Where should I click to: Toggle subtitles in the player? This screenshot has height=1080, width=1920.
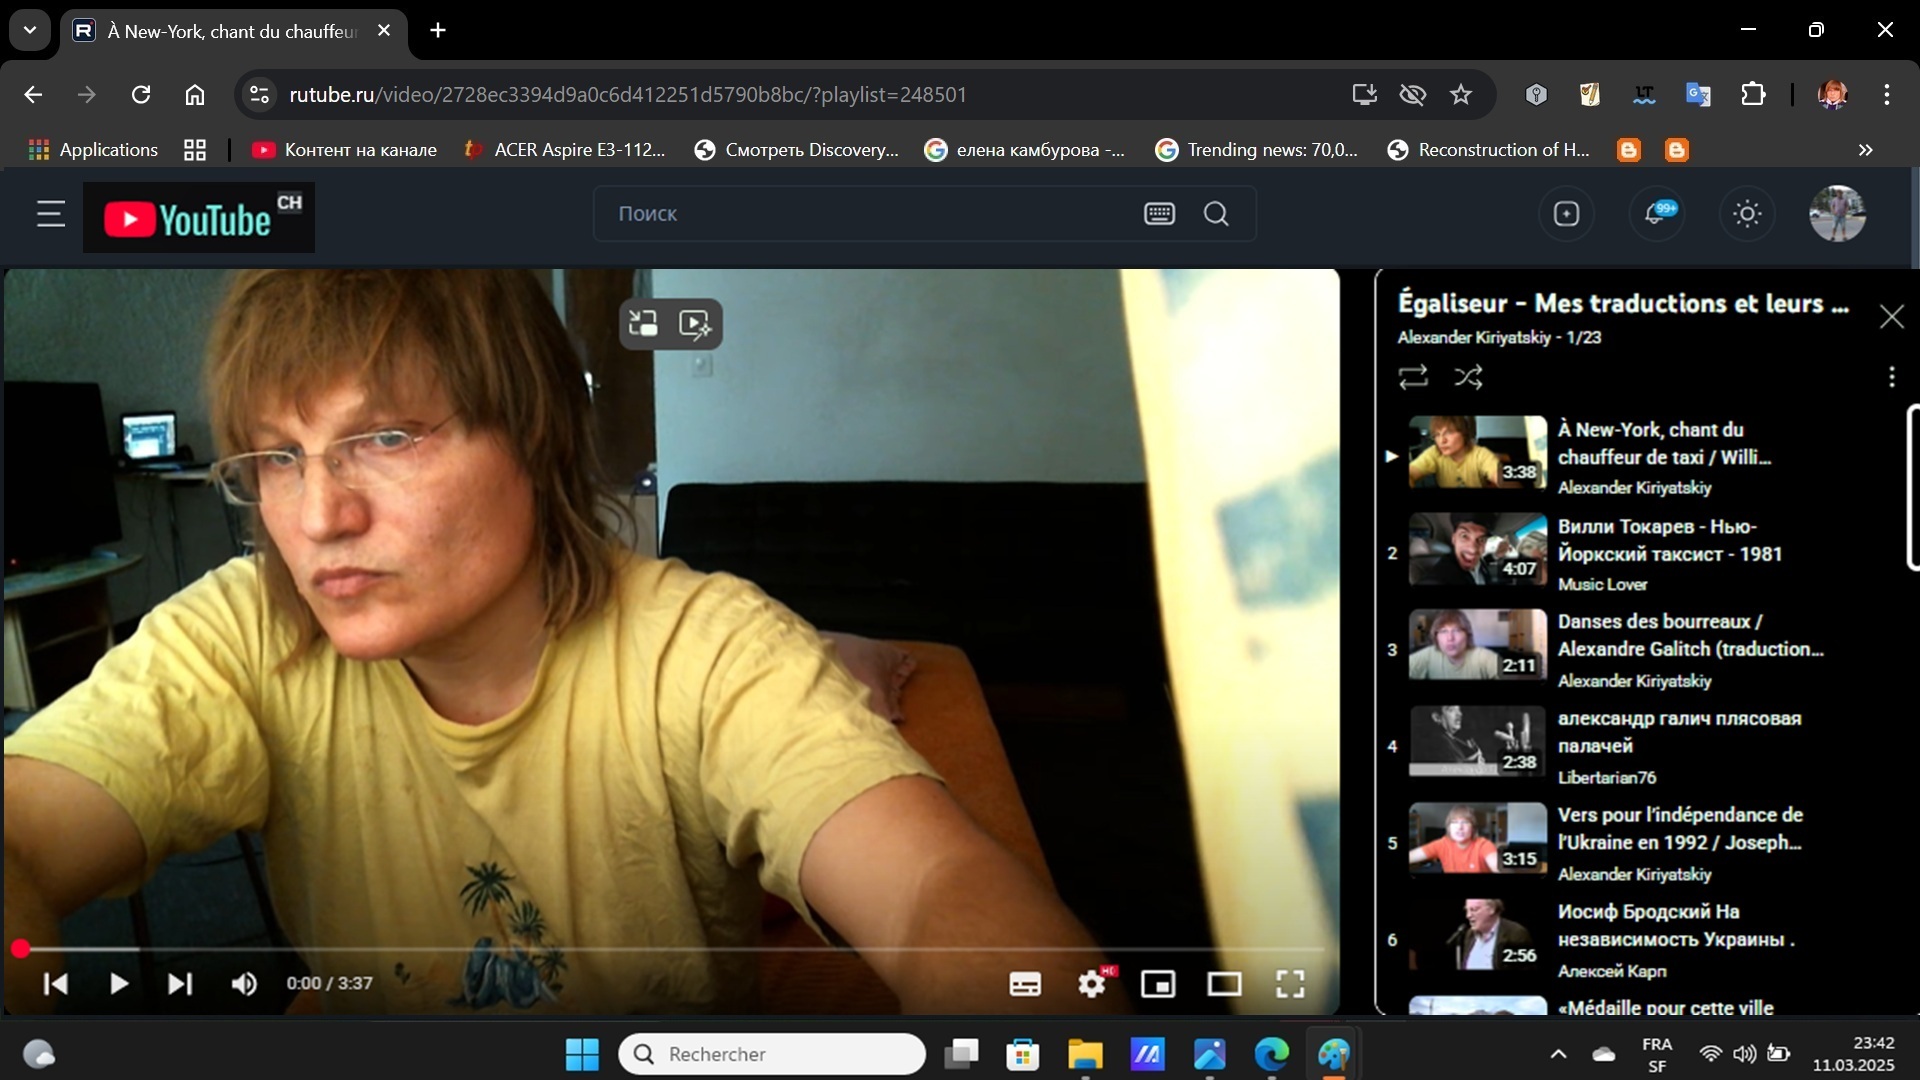click(x=1025, y=984)
